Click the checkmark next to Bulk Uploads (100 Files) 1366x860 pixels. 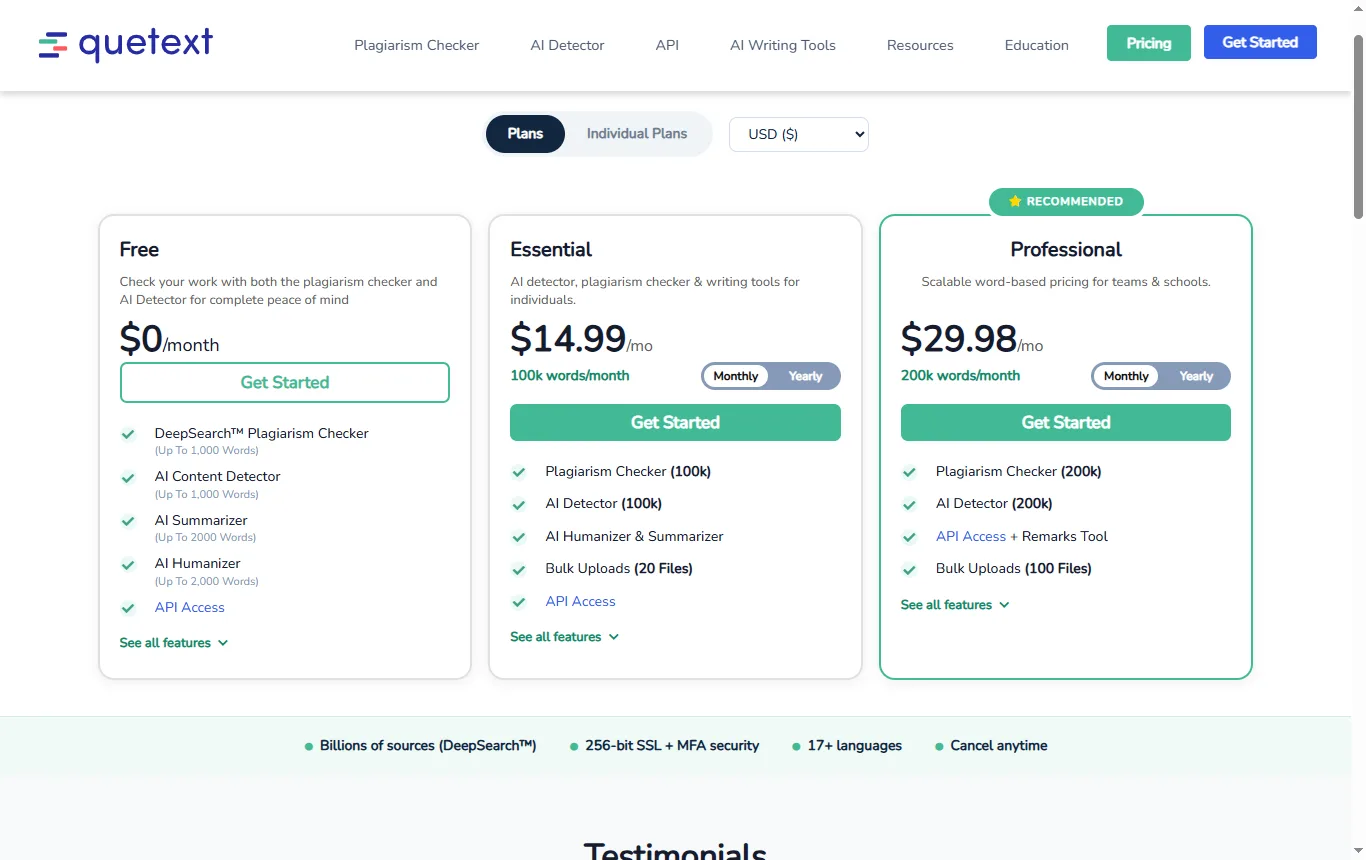(x=909, y=569)
